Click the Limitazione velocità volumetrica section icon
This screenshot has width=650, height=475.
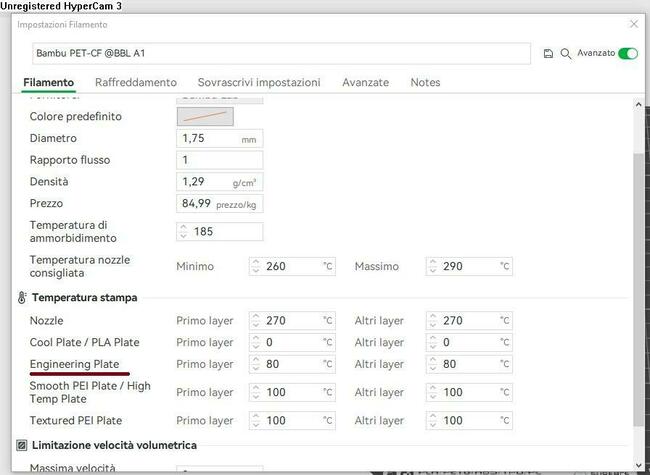pyautogui.click(x=22, y=445)
